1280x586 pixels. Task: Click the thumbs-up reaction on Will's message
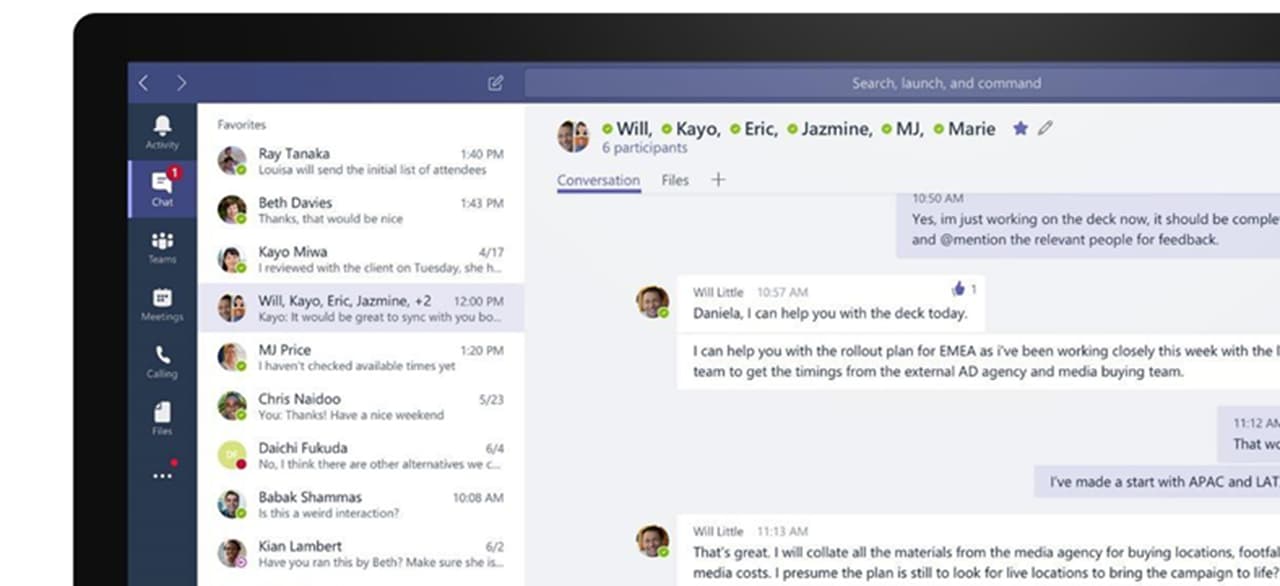pyautogui.click(x=959, y=289)
